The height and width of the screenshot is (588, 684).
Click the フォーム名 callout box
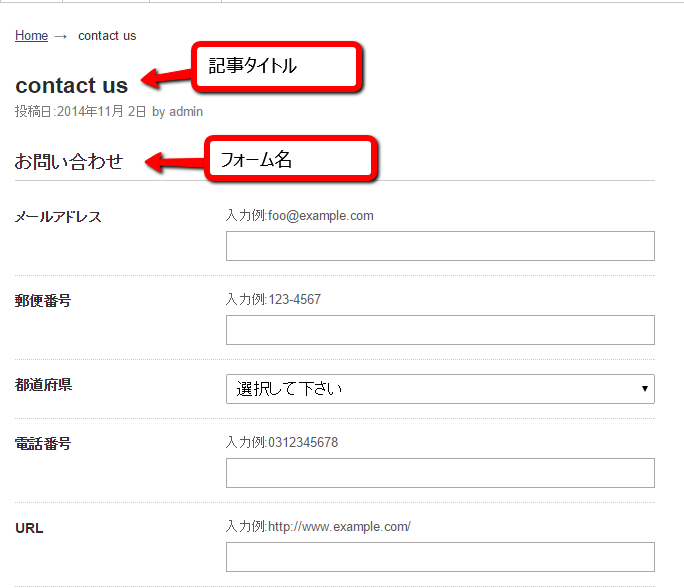[x=290, y=159]
